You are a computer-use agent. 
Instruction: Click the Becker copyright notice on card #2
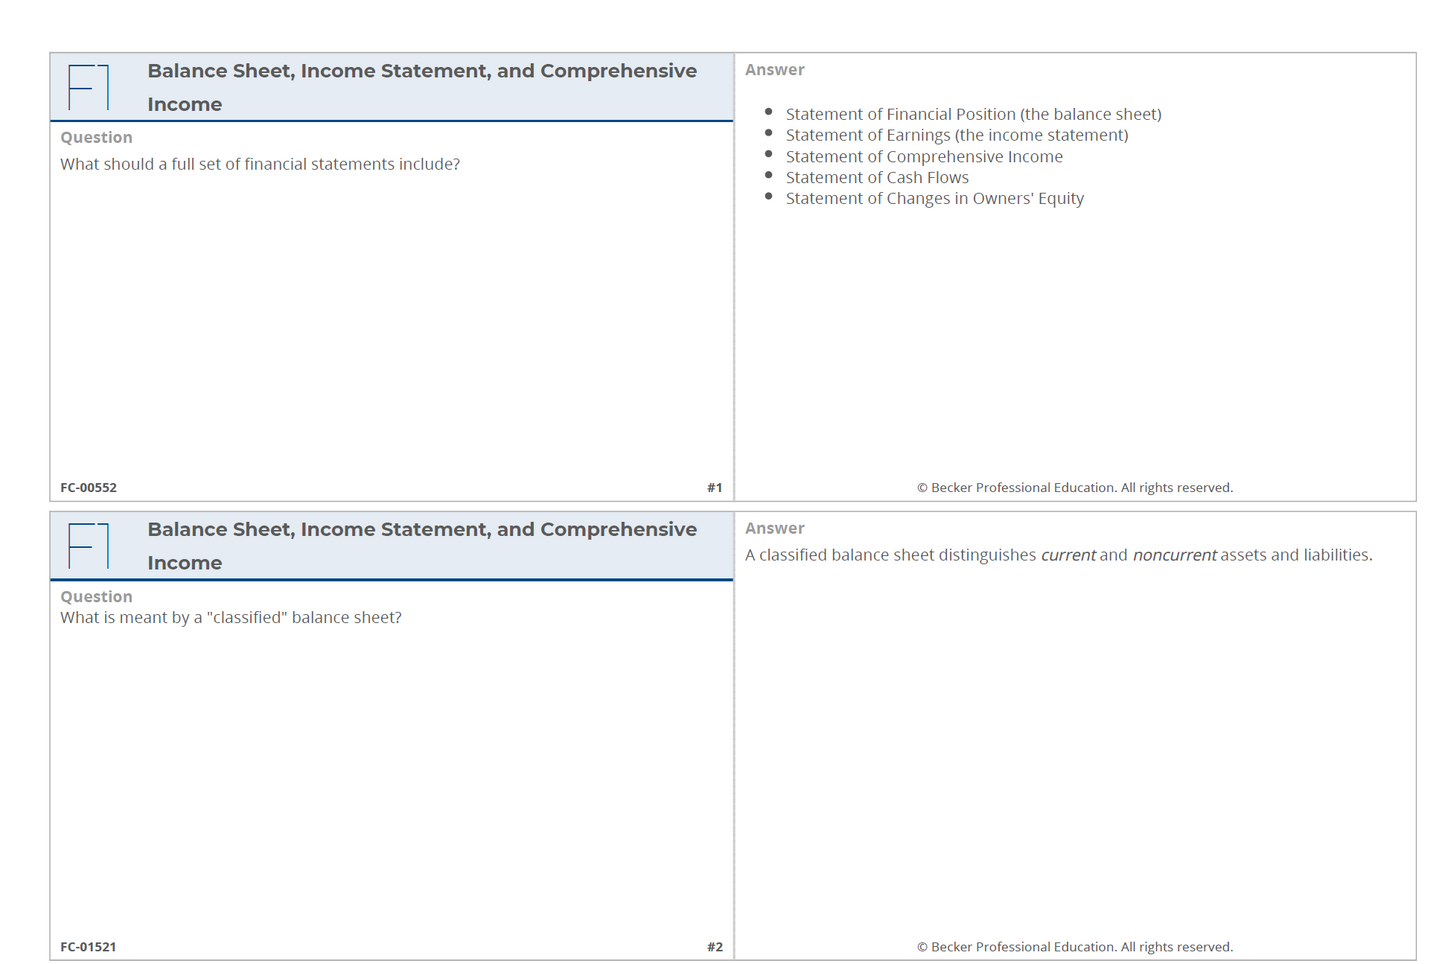pos(1074,947)
